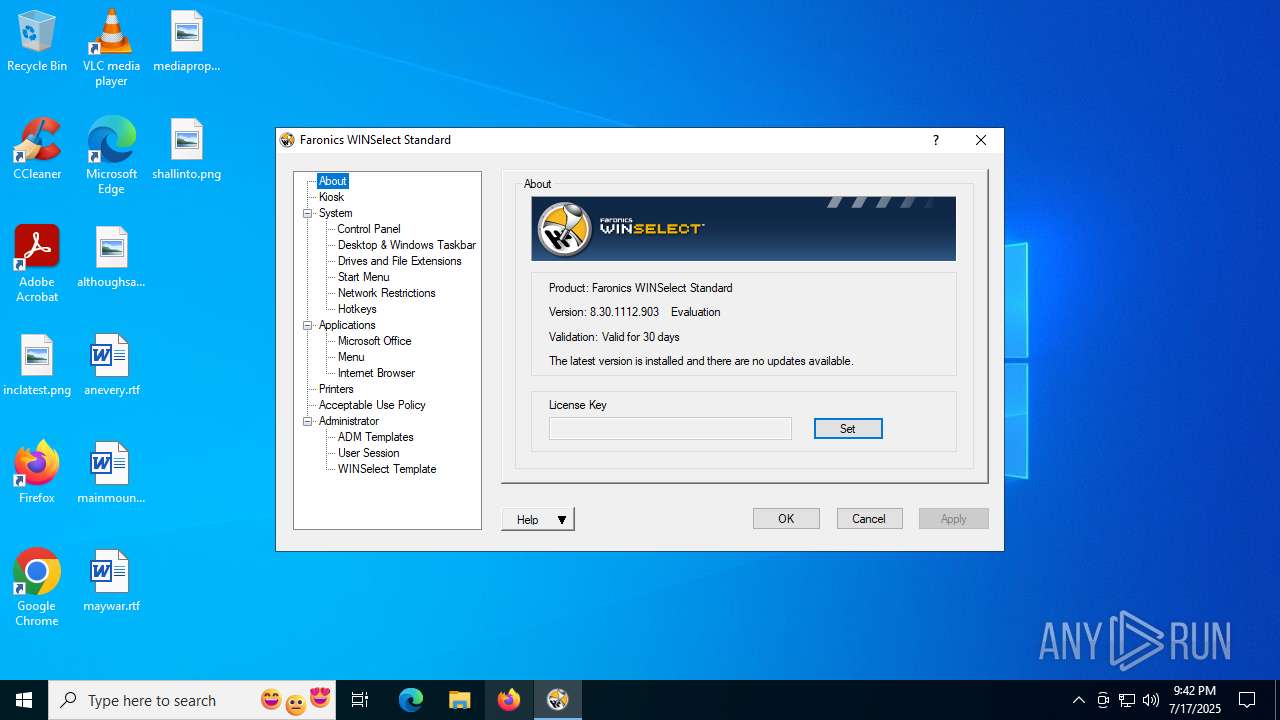1280x720 pixels.
Task: Select the althoughsa... image file on desktop
Action: pos(111,258)
